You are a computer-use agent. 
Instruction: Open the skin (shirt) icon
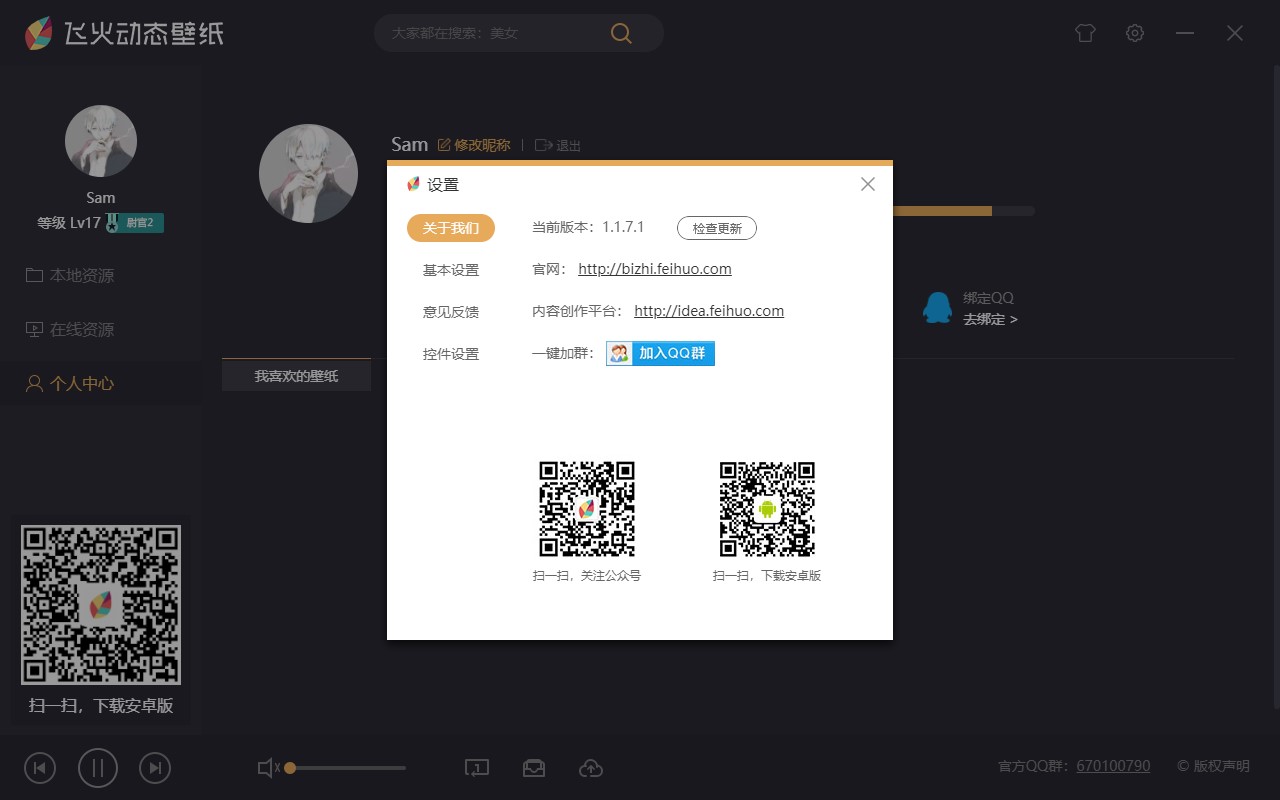1085,33
